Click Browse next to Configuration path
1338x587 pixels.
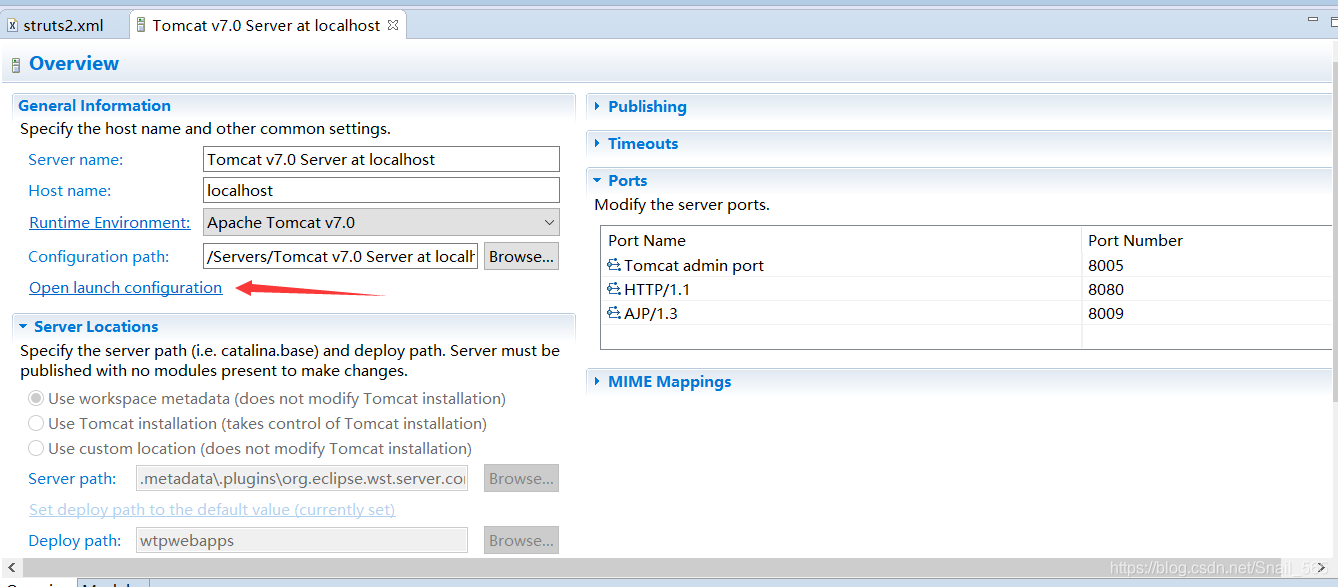(x=521, y=256)
